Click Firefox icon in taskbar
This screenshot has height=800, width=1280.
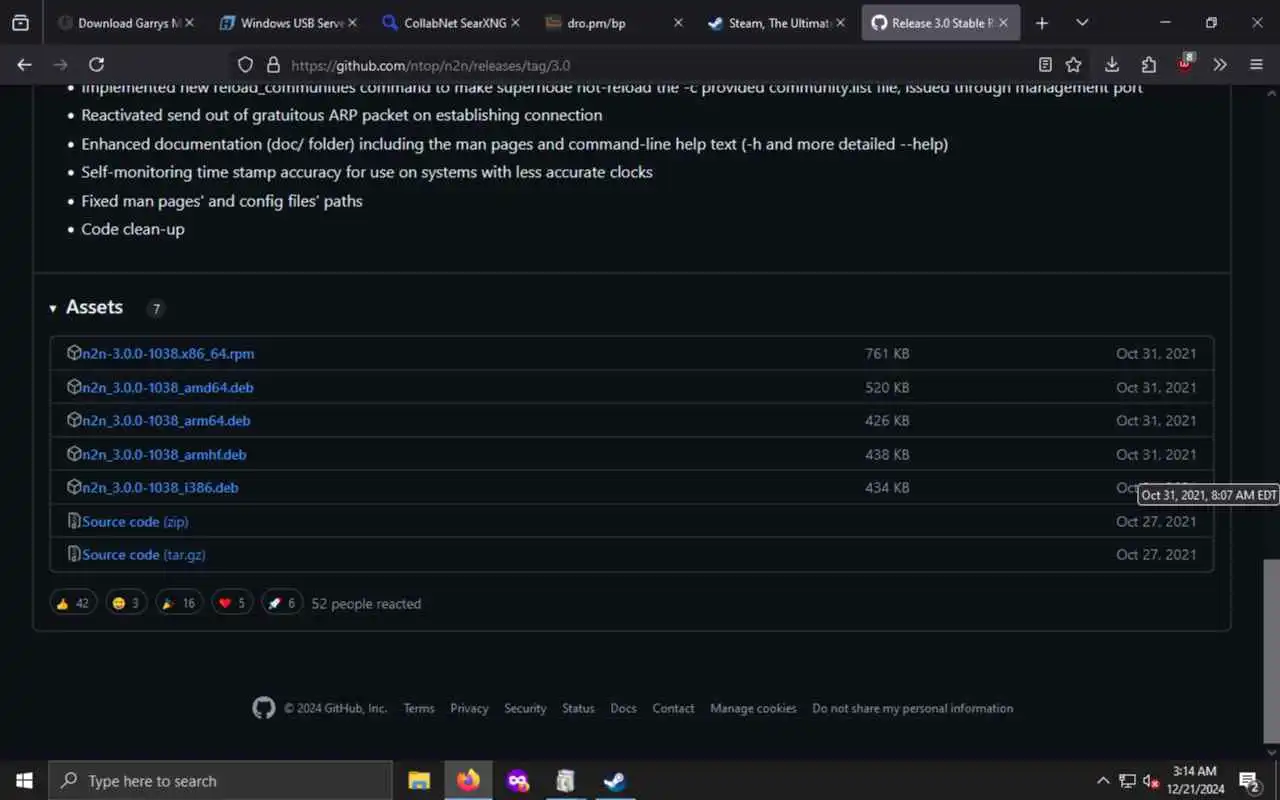(x=468, y=781)
